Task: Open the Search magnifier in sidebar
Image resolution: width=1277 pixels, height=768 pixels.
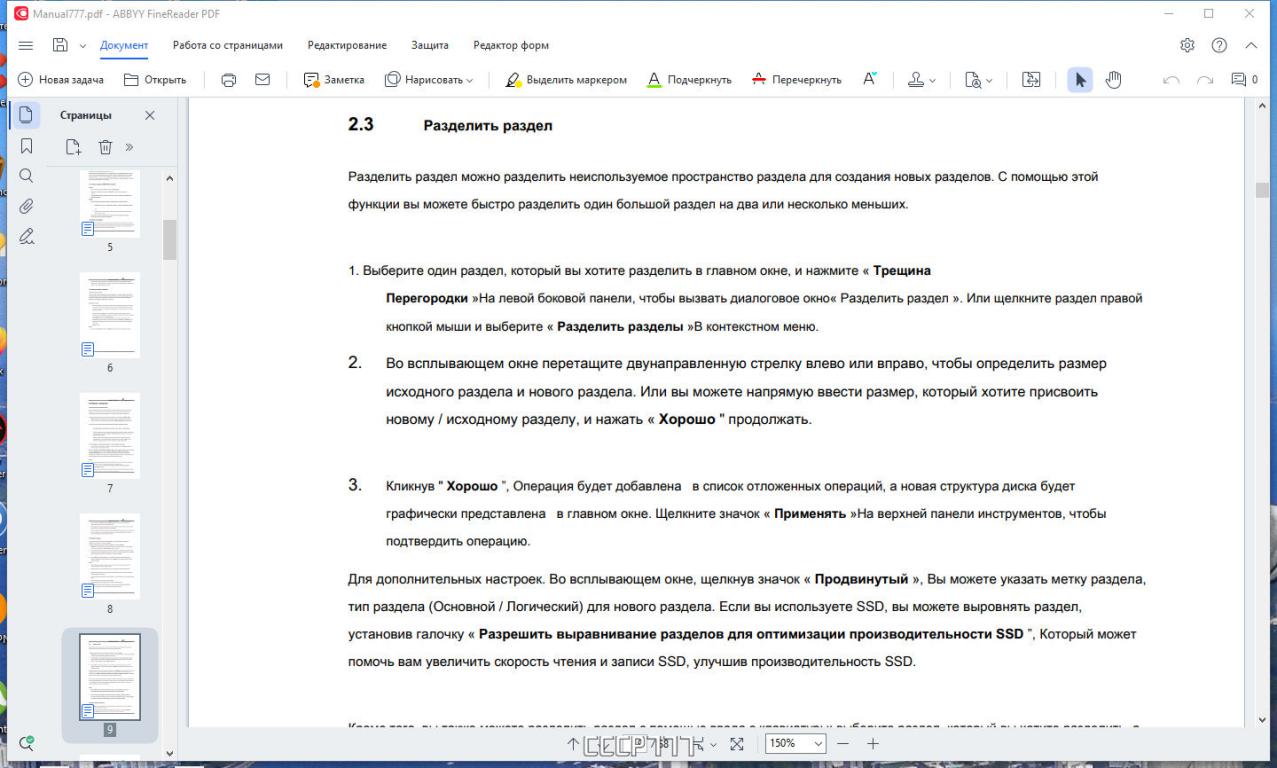Action: point(27,176)
